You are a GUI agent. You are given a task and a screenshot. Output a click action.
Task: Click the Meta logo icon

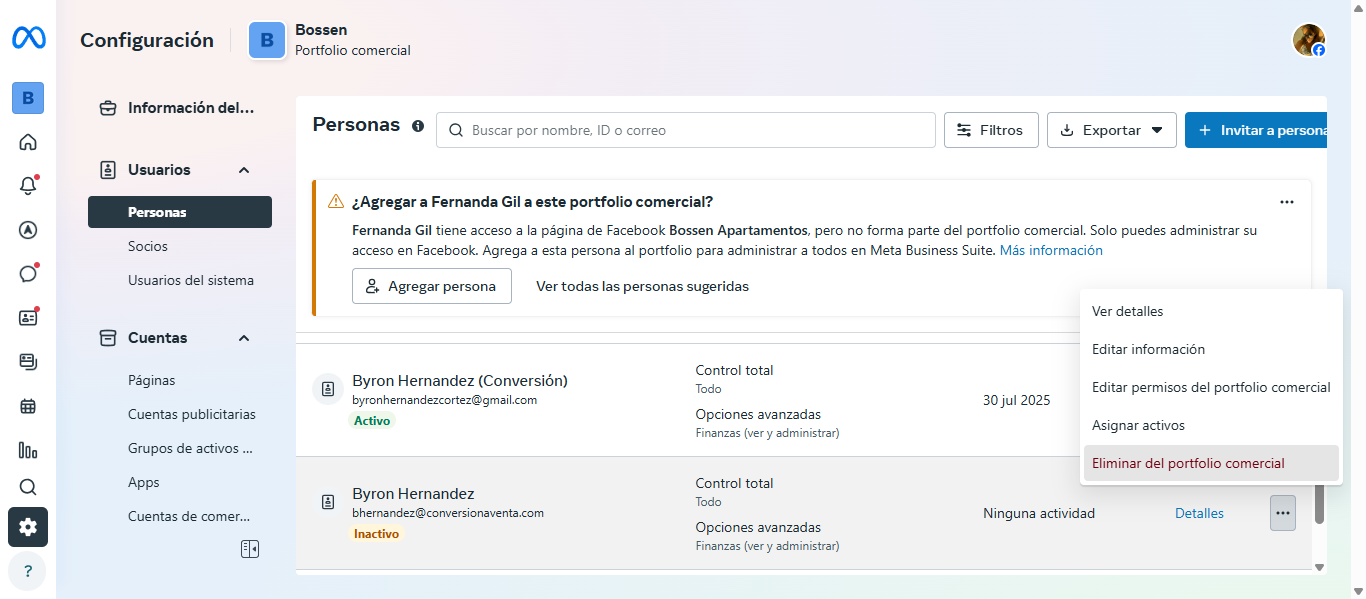point(28,39)
